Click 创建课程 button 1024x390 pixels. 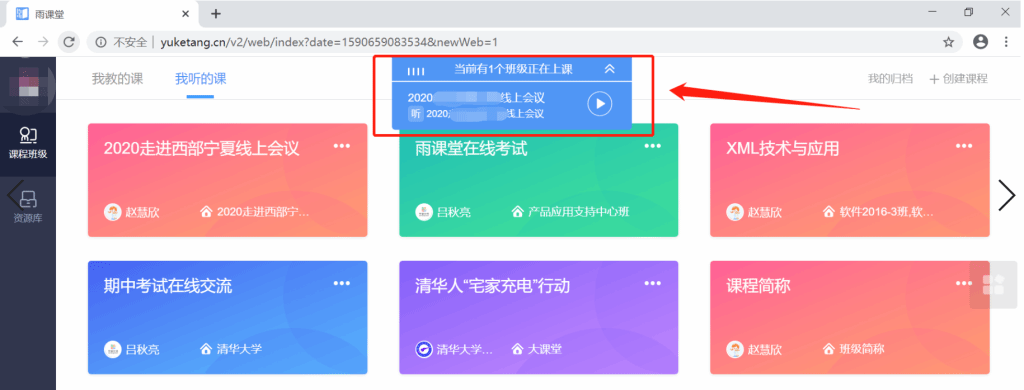coord(958,79)
